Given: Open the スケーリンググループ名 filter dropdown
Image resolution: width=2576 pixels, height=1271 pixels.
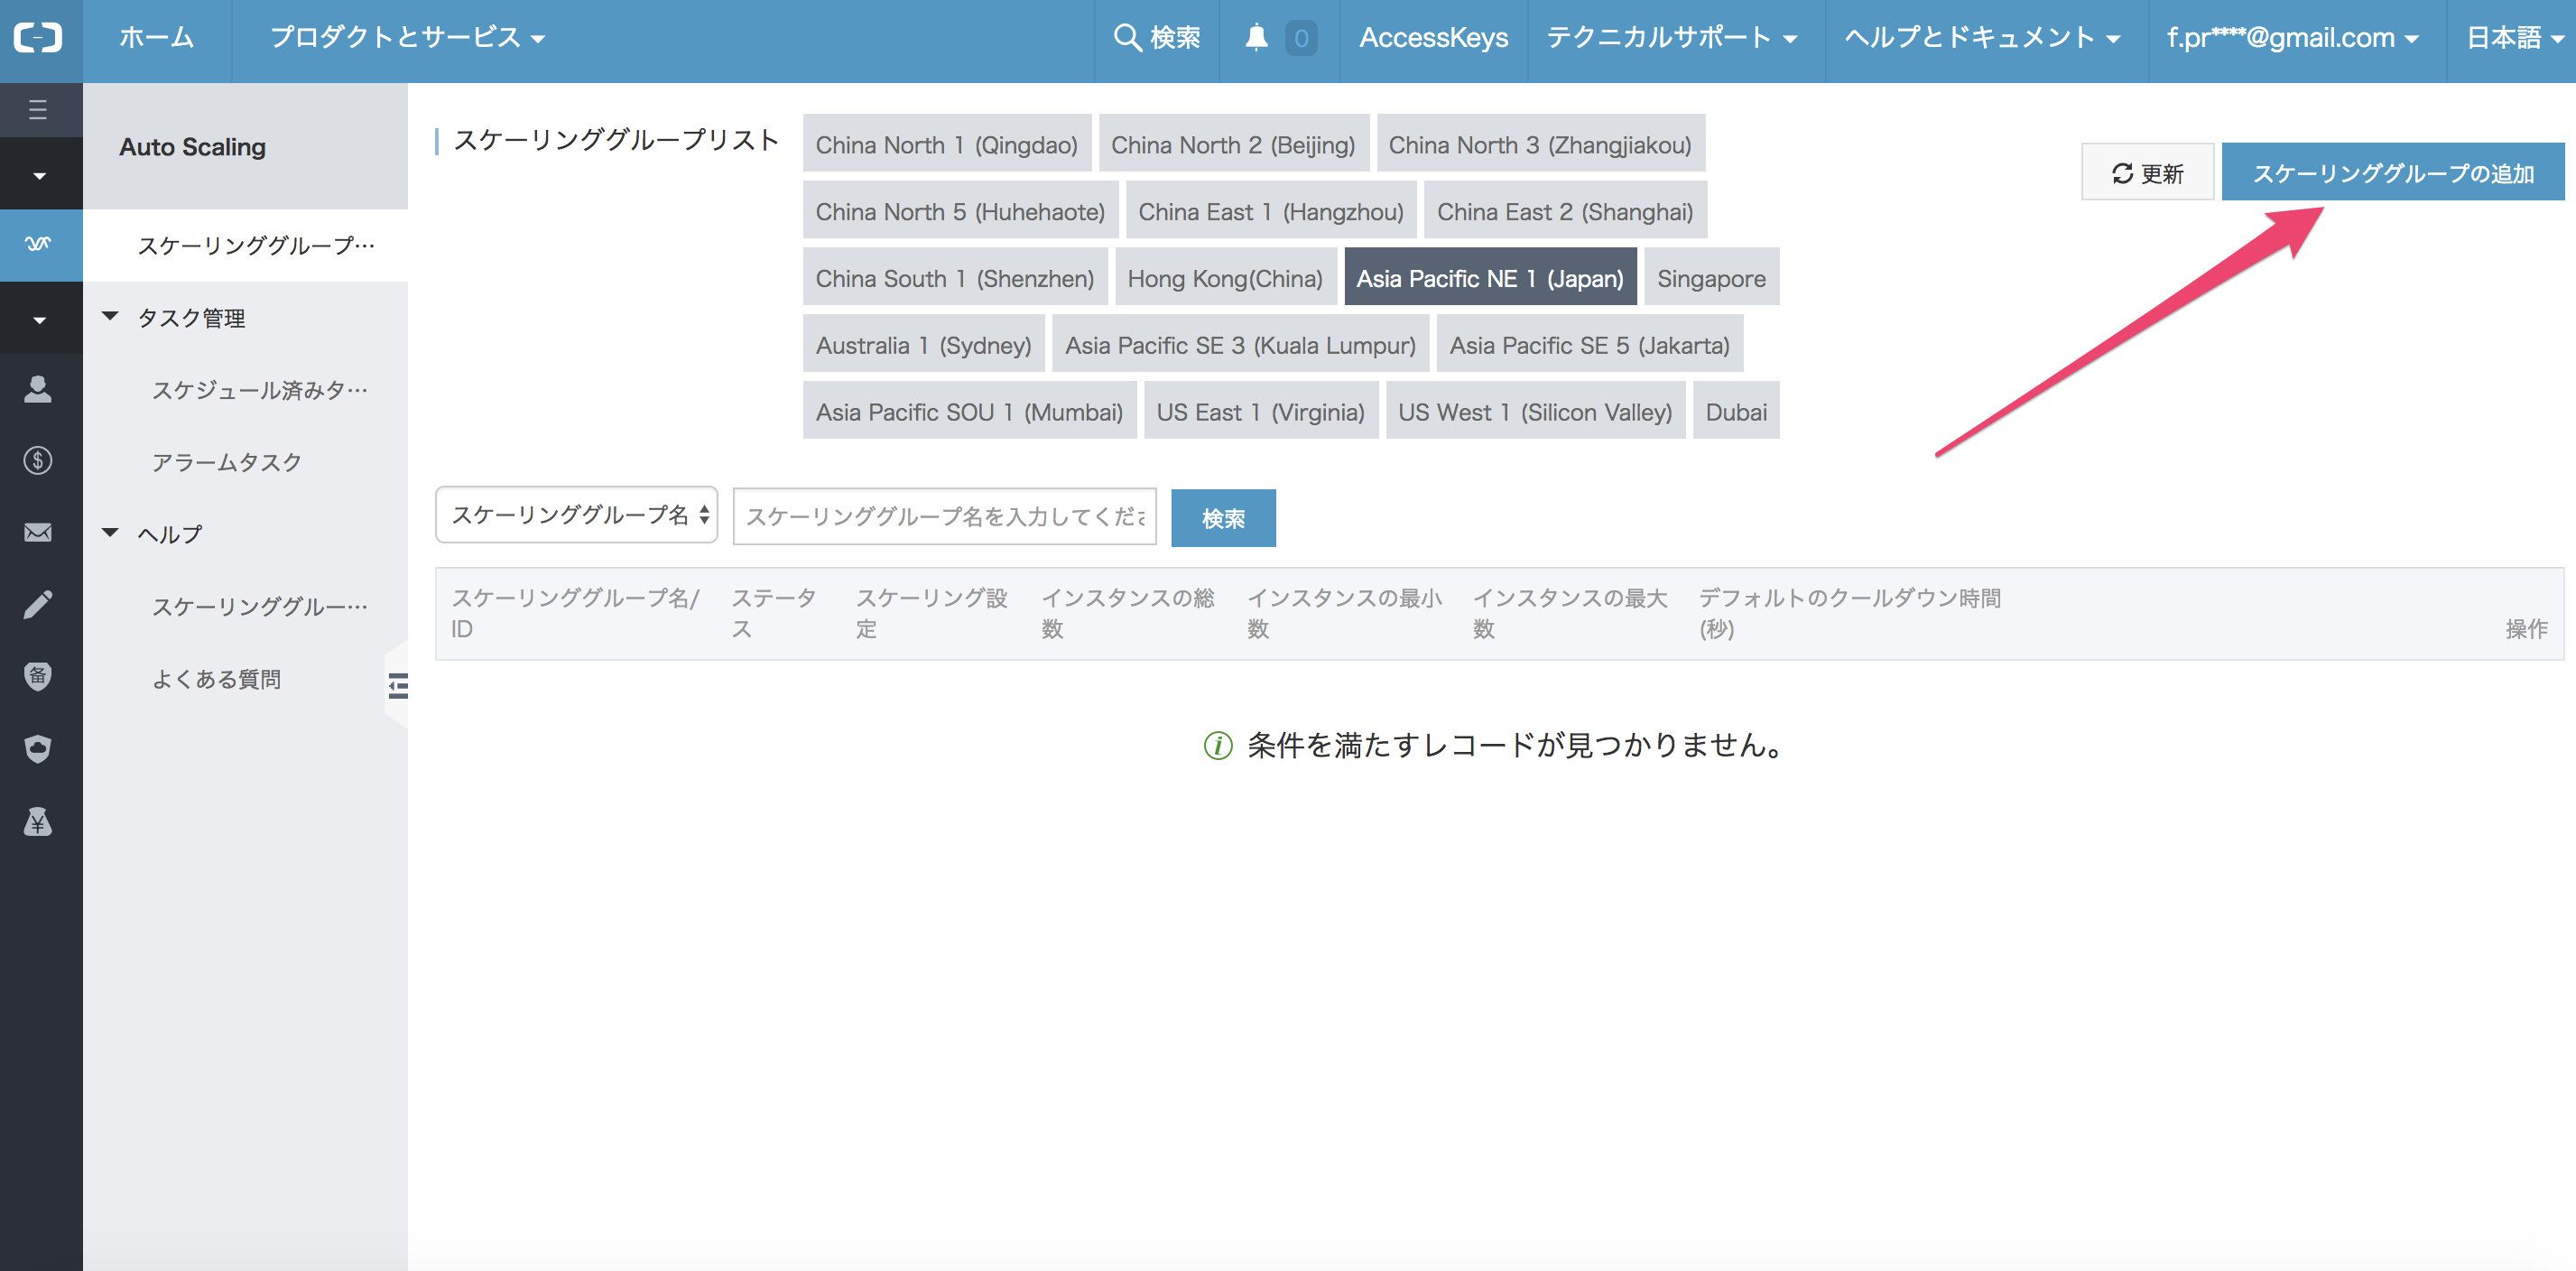Looking at the screenshot, I should (x=577, y=515).
